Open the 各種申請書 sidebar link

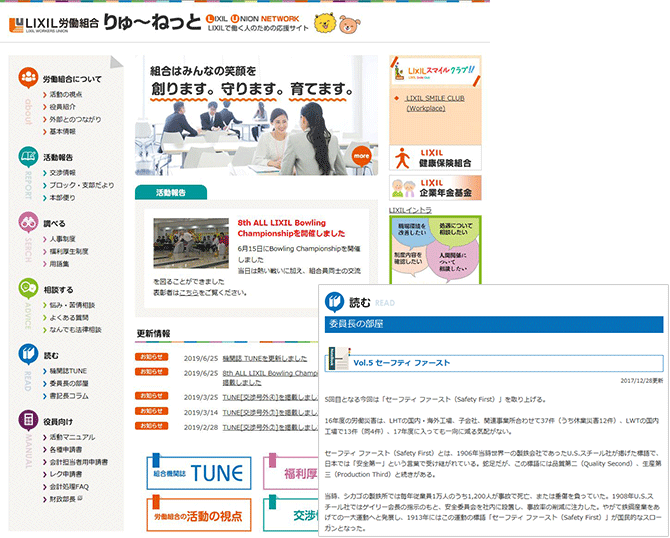66,450
